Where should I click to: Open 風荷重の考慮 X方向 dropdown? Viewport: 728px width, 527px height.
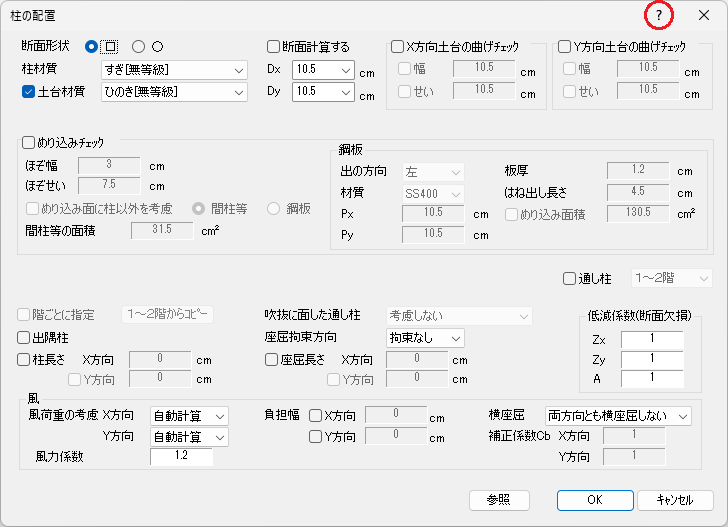(x=189, y=415)
